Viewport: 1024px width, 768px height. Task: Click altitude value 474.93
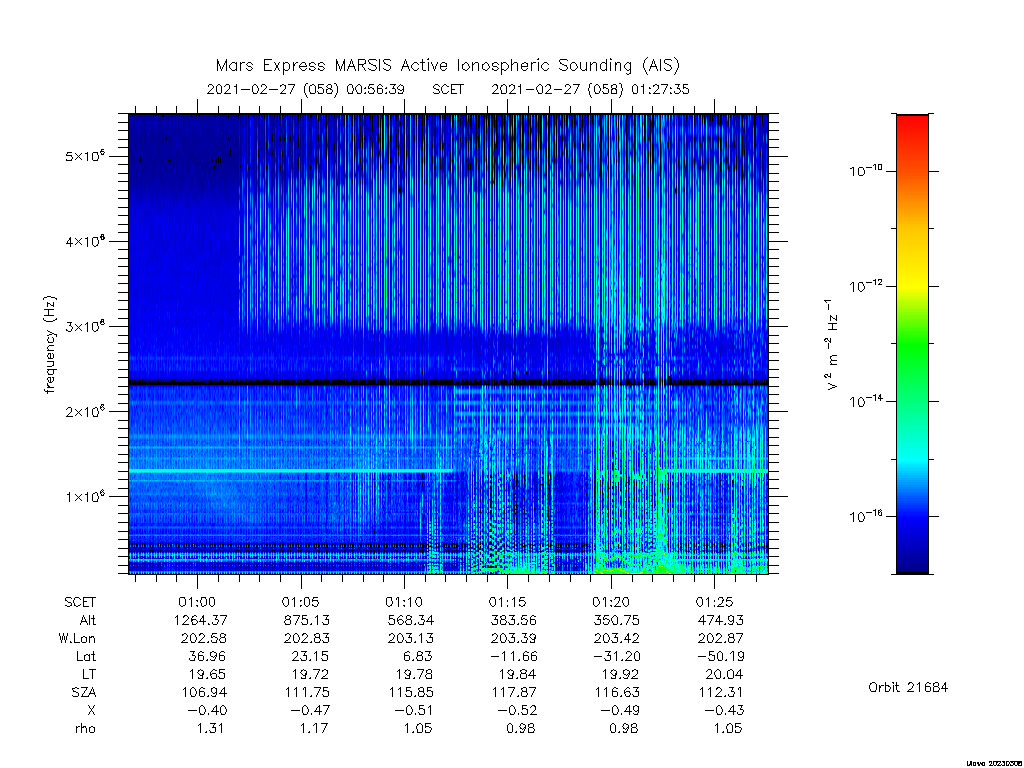tap(720, 620)
